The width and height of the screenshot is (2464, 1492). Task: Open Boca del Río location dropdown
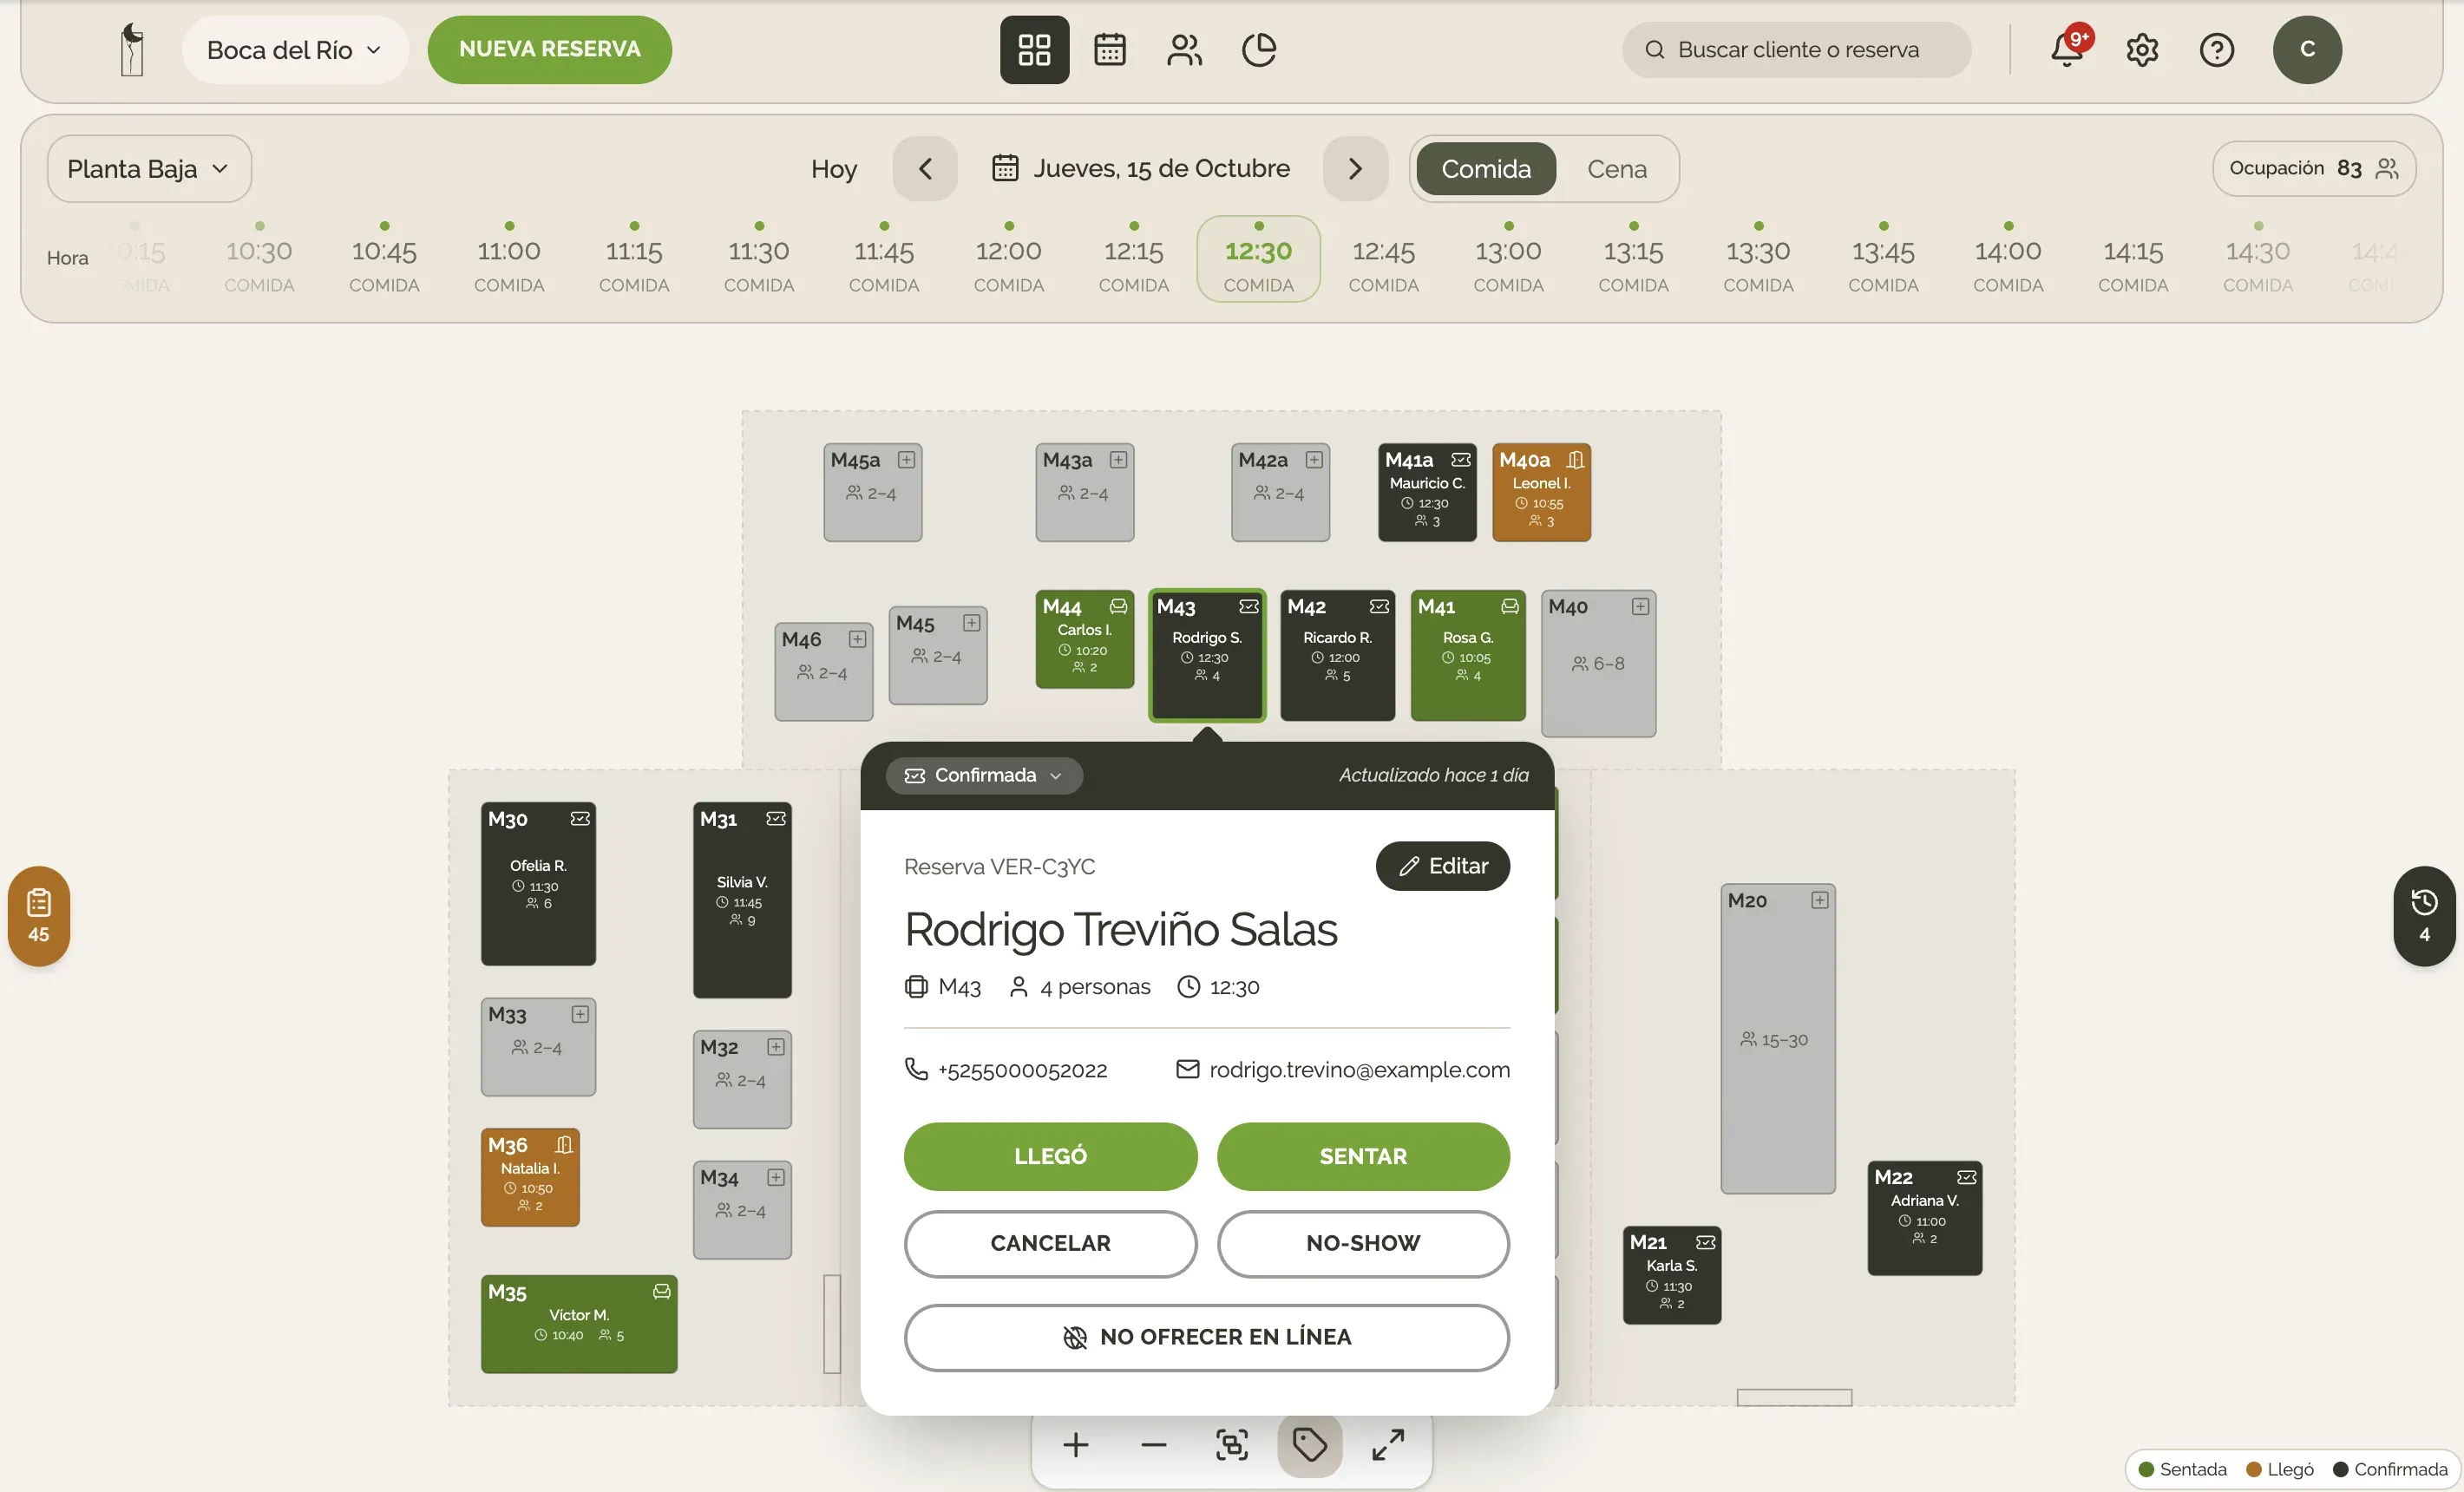click(x=294, y=49)
